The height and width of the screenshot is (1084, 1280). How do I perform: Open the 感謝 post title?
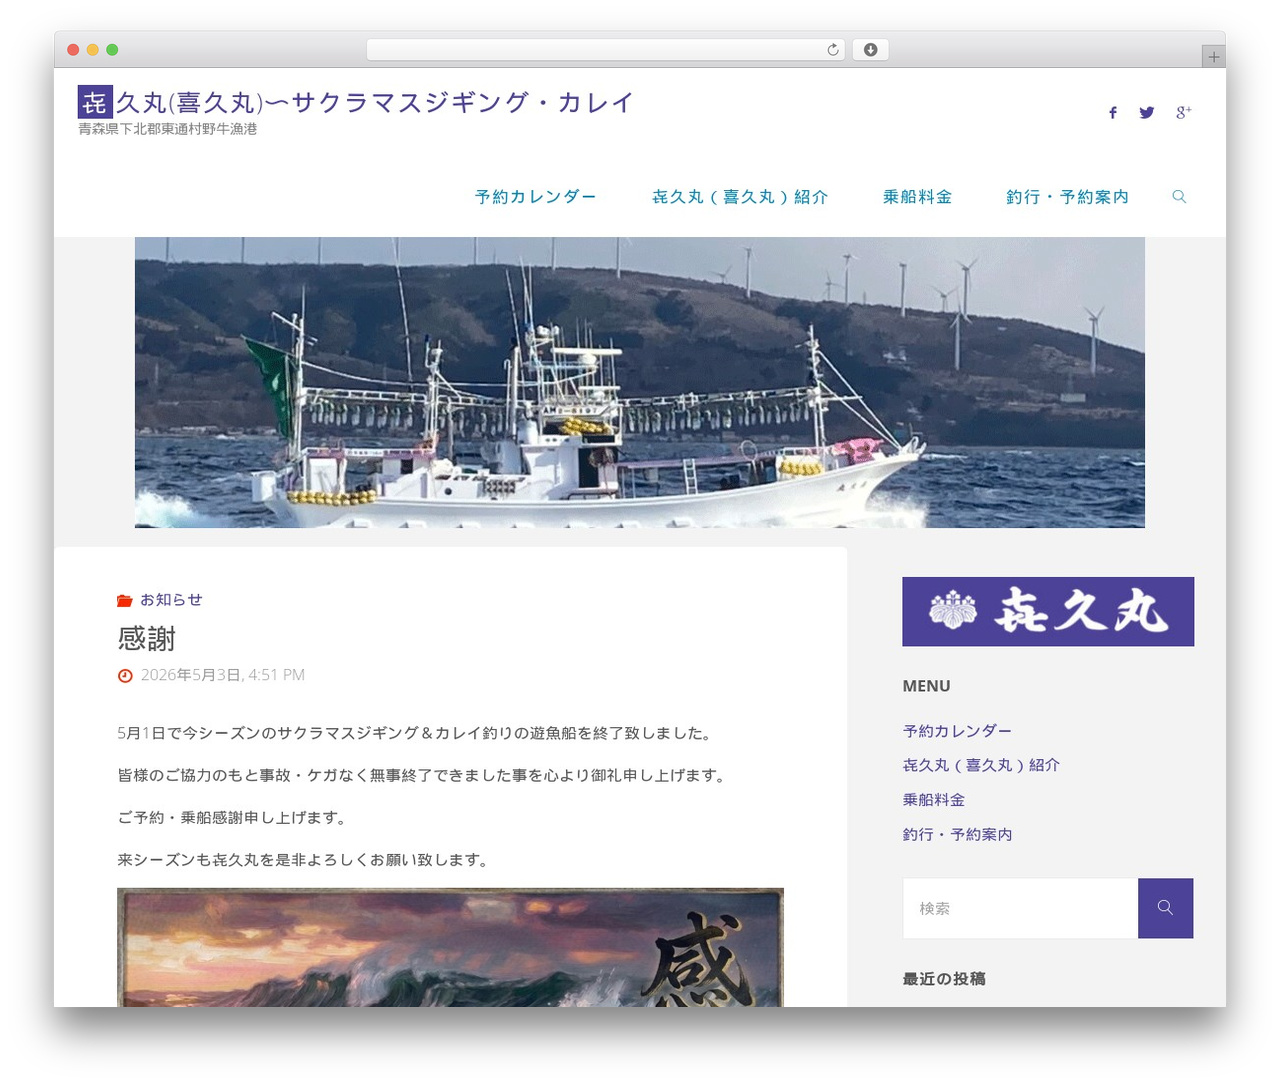coord(147,638)
